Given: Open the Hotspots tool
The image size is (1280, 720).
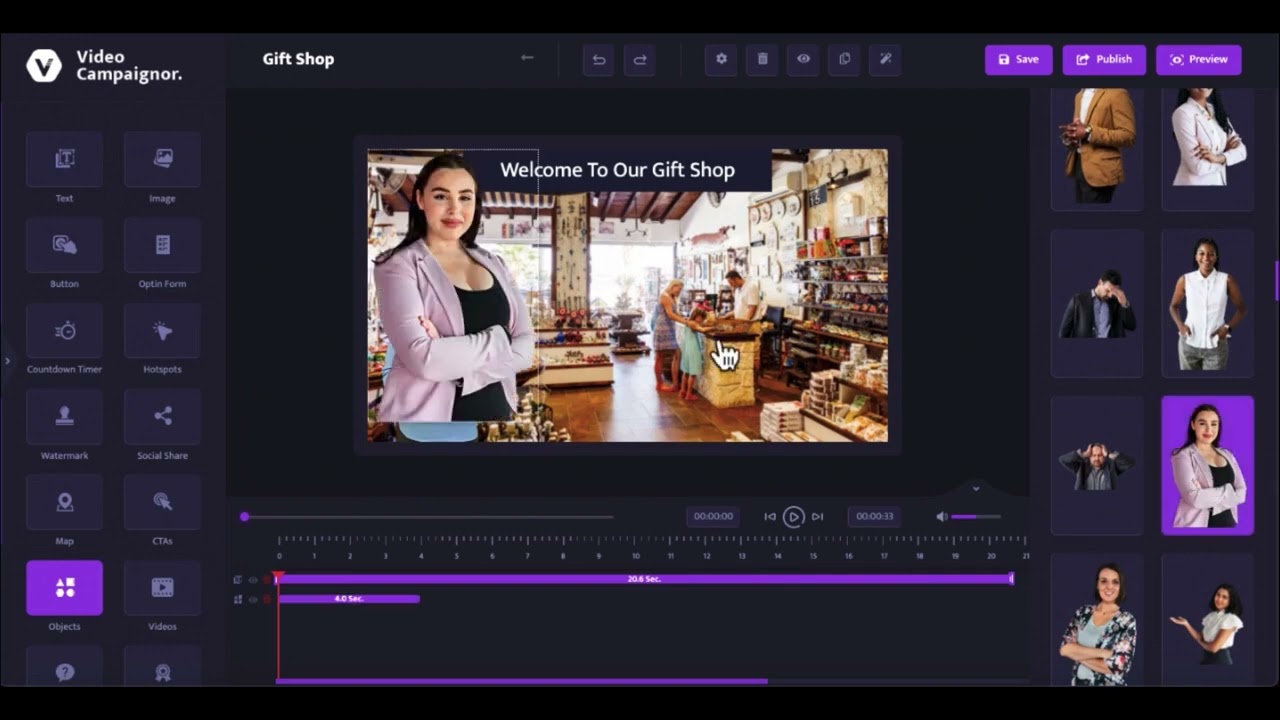Looking at the screenshot, I should tap(162, 331).
